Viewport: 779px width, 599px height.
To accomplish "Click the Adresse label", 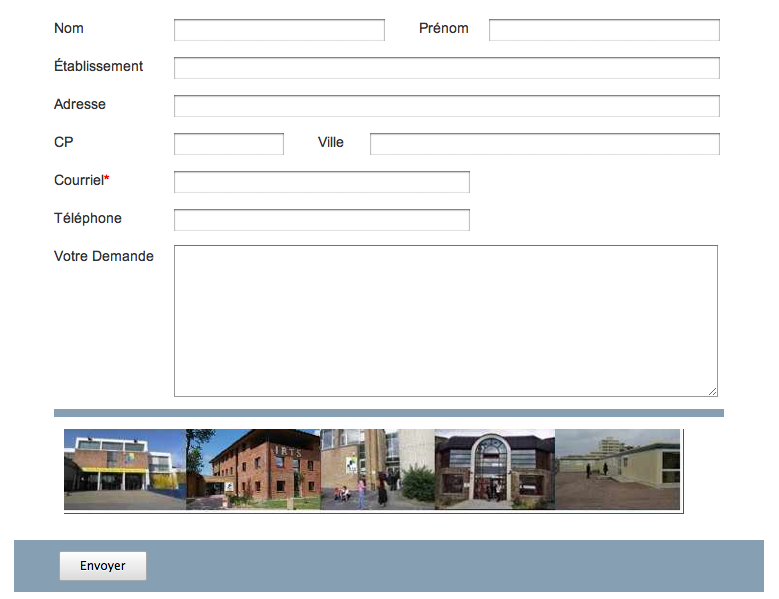I will point(79,104).
